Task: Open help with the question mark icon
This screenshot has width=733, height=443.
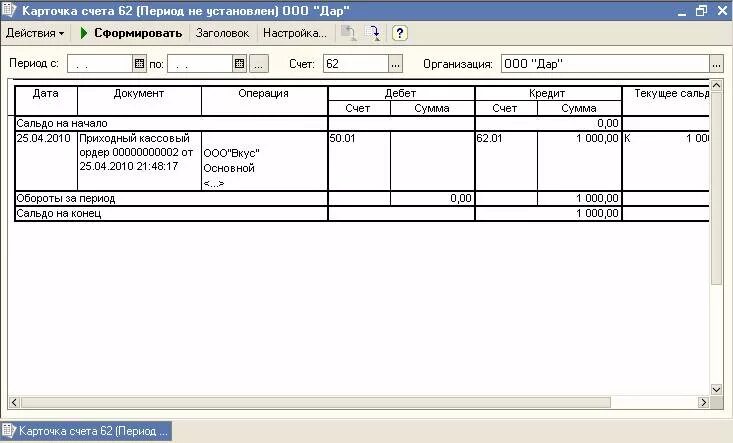Action: (x=399, y=33)
